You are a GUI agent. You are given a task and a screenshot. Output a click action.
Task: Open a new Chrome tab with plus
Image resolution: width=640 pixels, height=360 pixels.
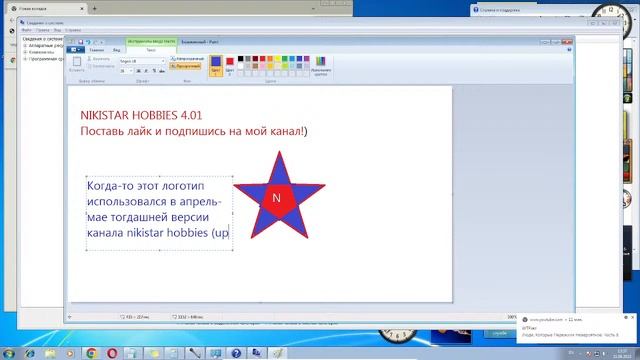tap(94, 9)
